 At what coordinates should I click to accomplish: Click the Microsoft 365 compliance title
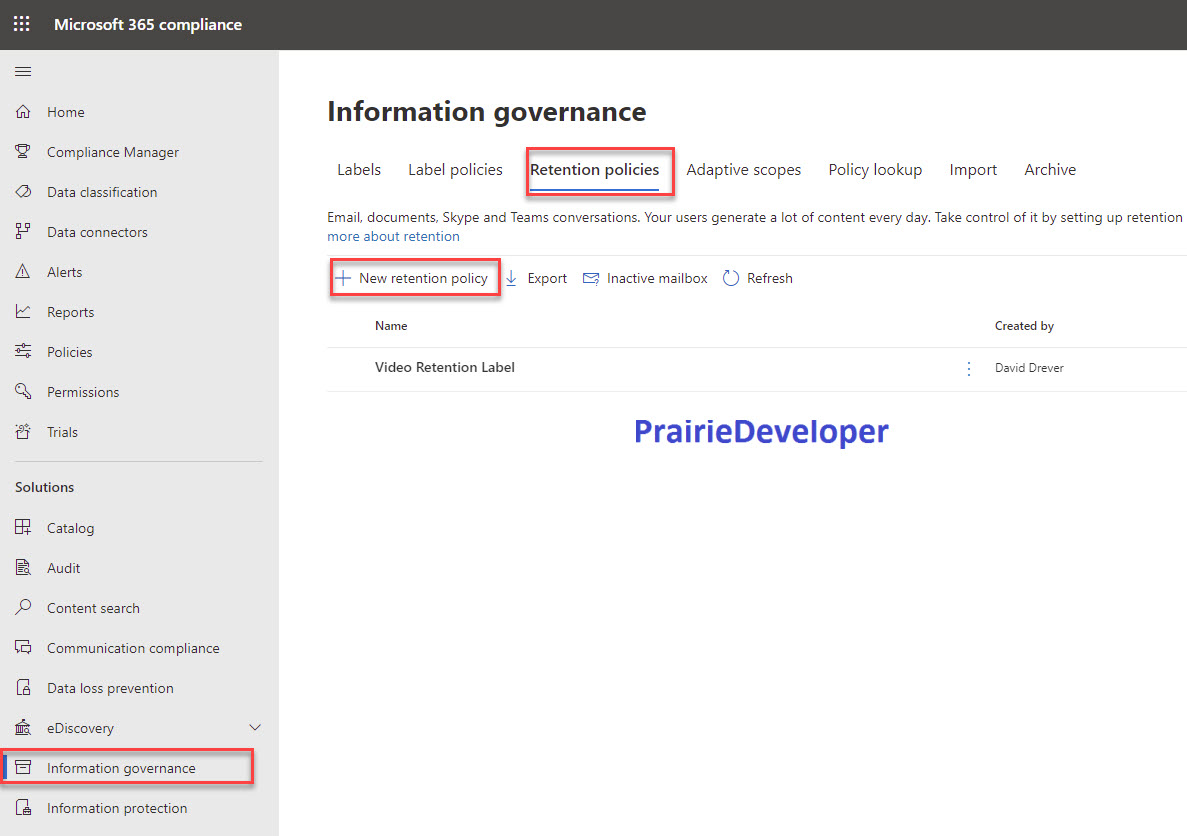(148, 24)
